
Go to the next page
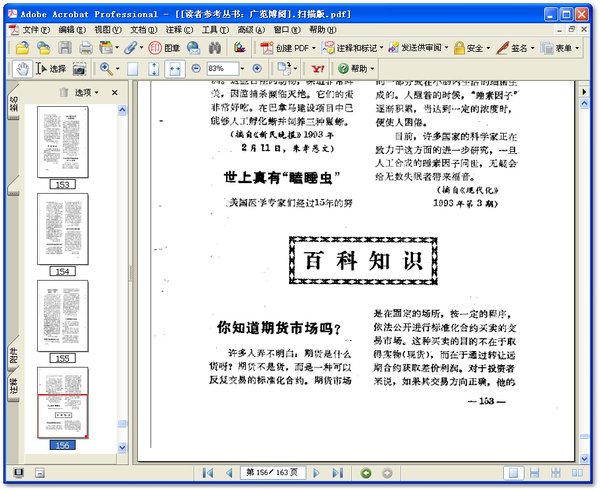click(316, 473)
